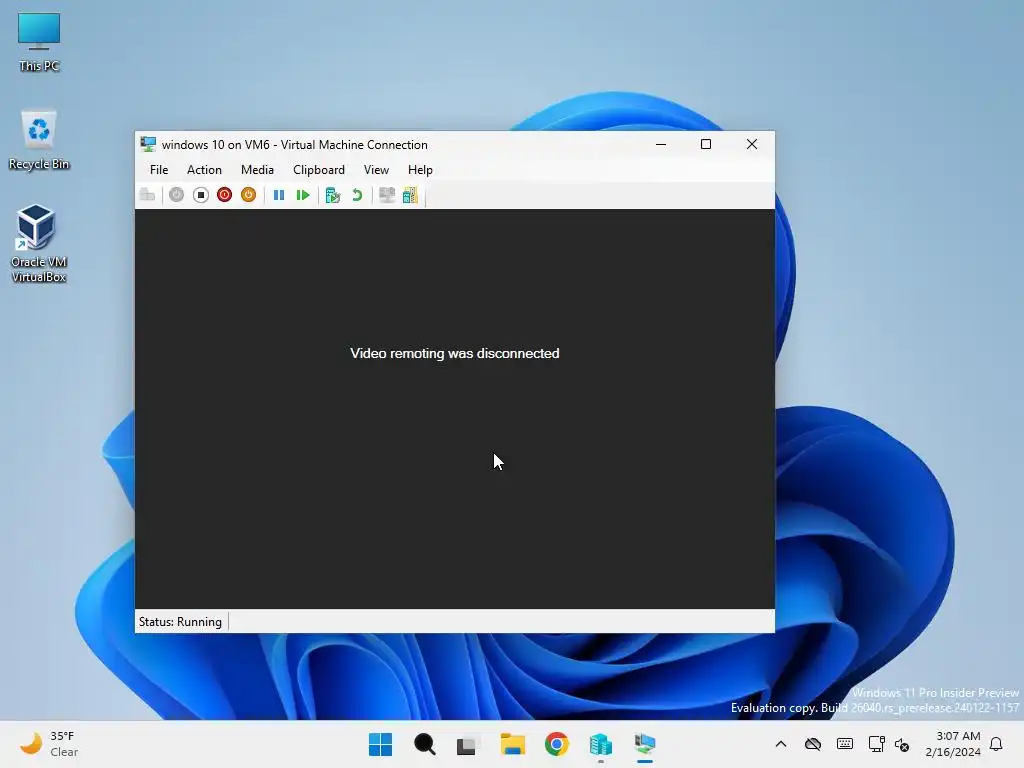Viewport: 1024px width, 768px height.
Task: Switch to Hyper-V Manager in the taskbar
Action: point(601,744)
